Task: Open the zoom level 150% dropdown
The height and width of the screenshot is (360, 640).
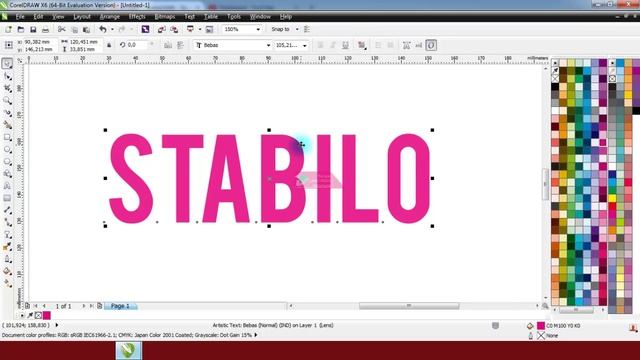Action: coord(258,29)
